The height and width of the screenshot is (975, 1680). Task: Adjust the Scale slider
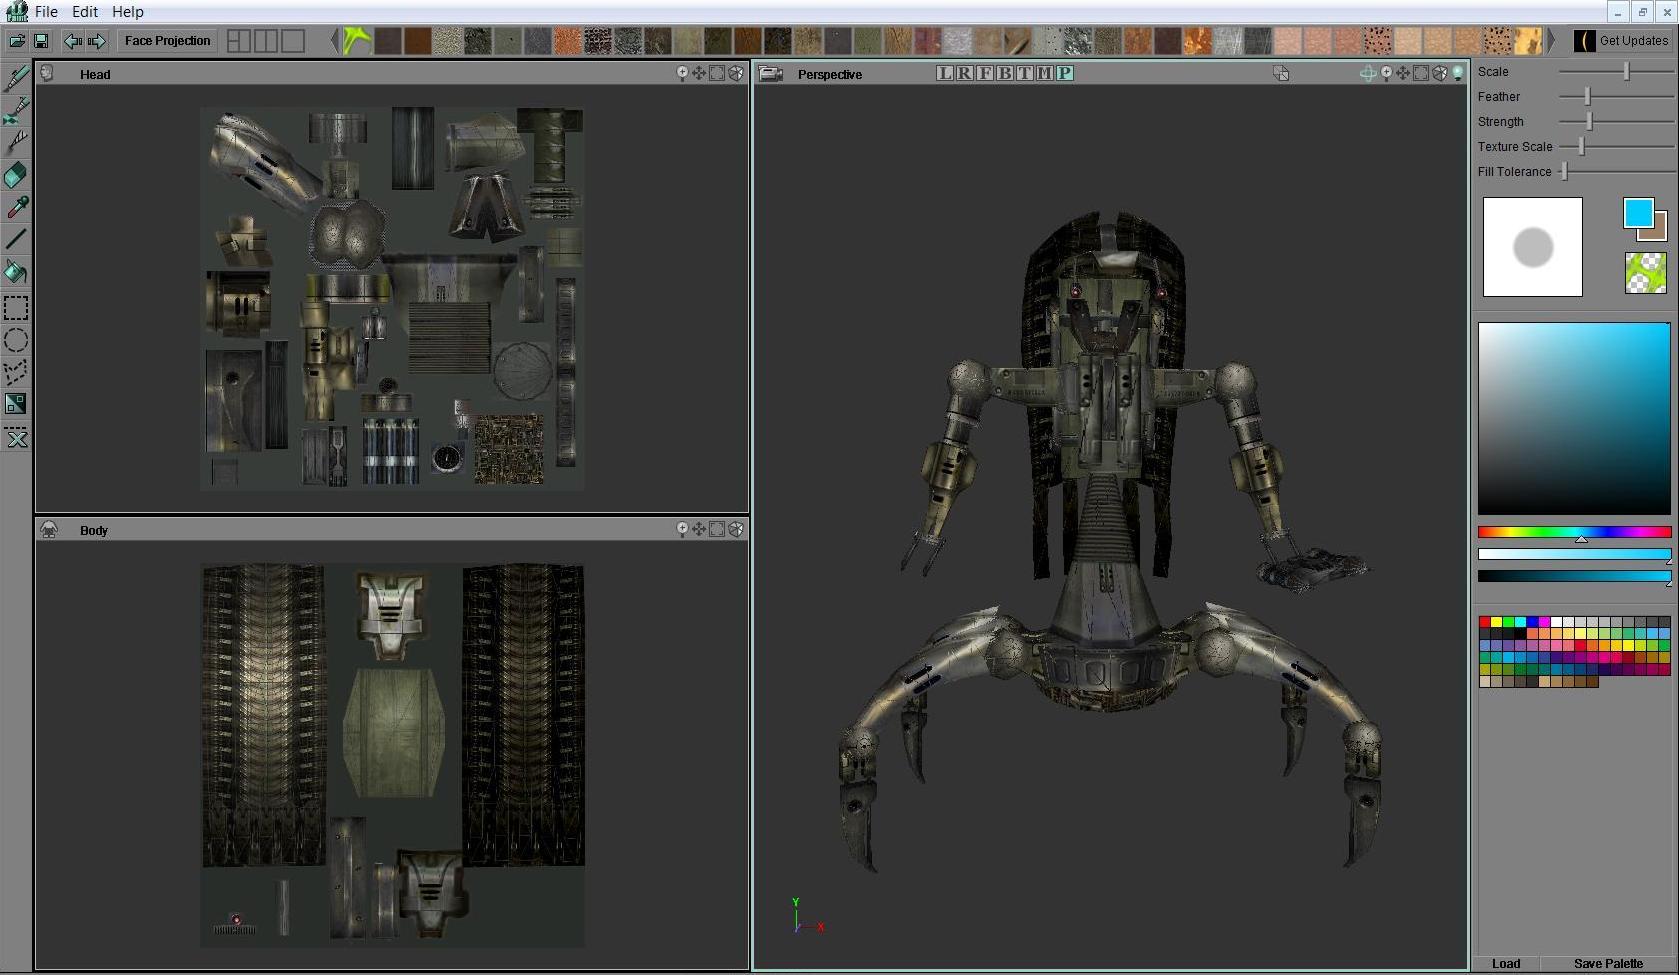[x=1616, y=71]
